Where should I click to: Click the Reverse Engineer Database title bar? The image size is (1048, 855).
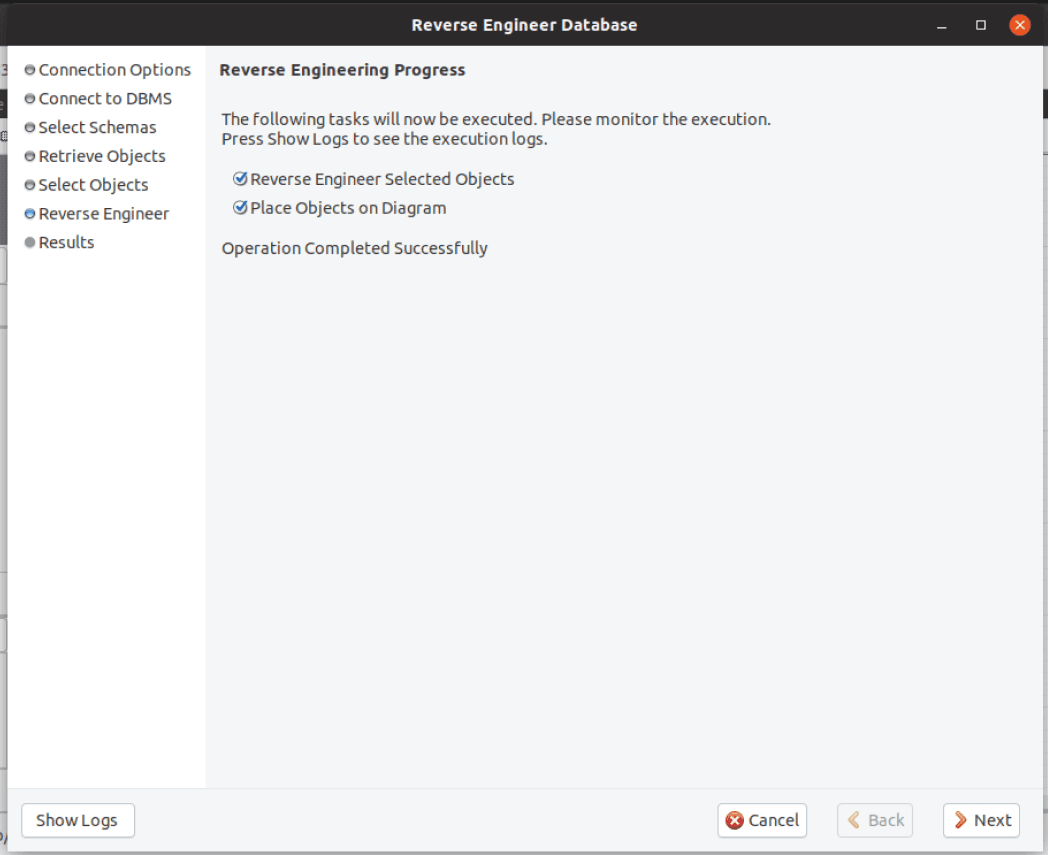point(525,25)
